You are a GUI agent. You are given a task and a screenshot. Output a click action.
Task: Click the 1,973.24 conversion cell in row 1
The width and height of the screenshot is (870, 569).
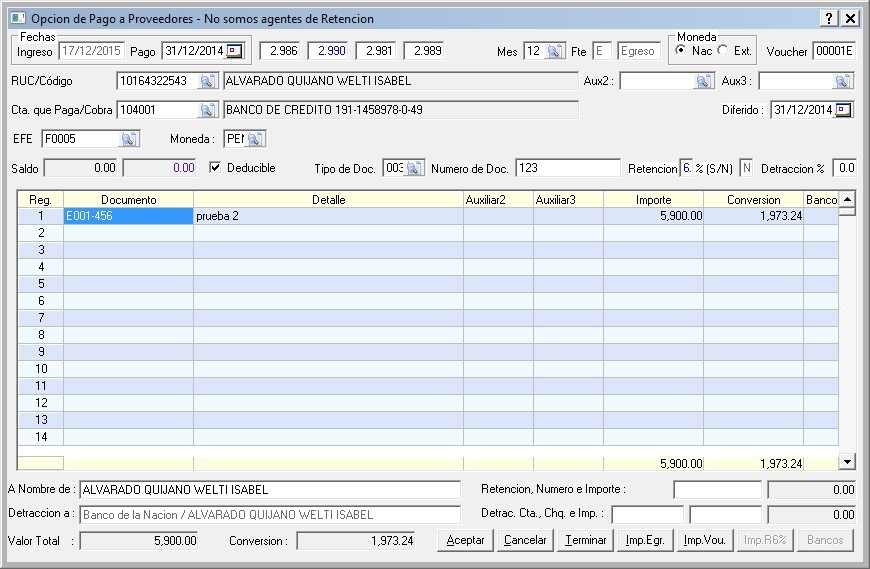click(753, 216)
